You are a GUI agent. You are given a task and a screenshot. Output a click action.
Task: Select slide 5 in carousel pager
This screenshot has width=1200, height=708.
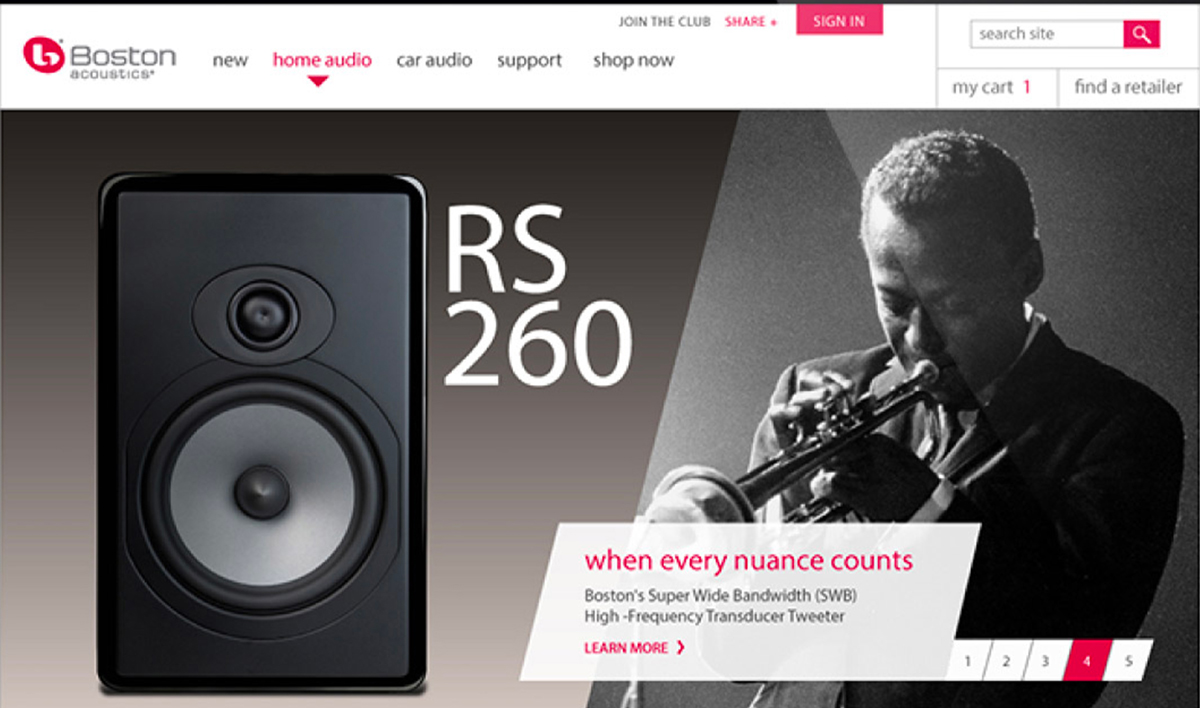(x=1129, y=661)
